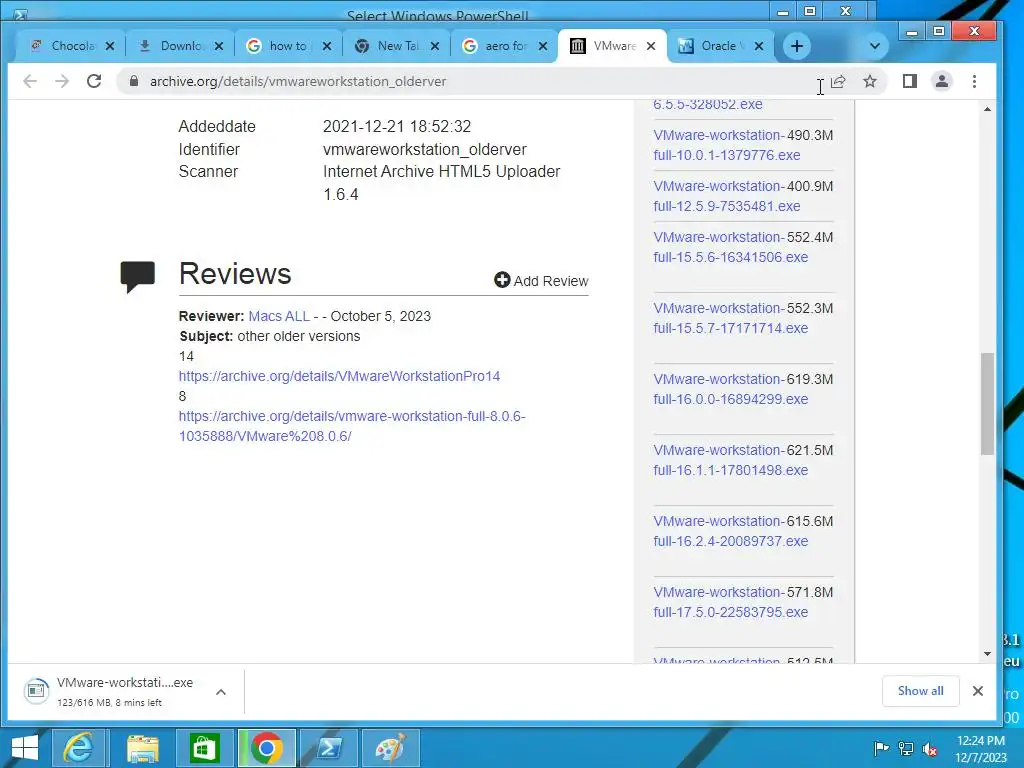Image resolution: width=1024 pixels, height=768 pixels.
Task: Open the vmware-workstation-full-8.0.6 archive link
Action: (352, 426)
